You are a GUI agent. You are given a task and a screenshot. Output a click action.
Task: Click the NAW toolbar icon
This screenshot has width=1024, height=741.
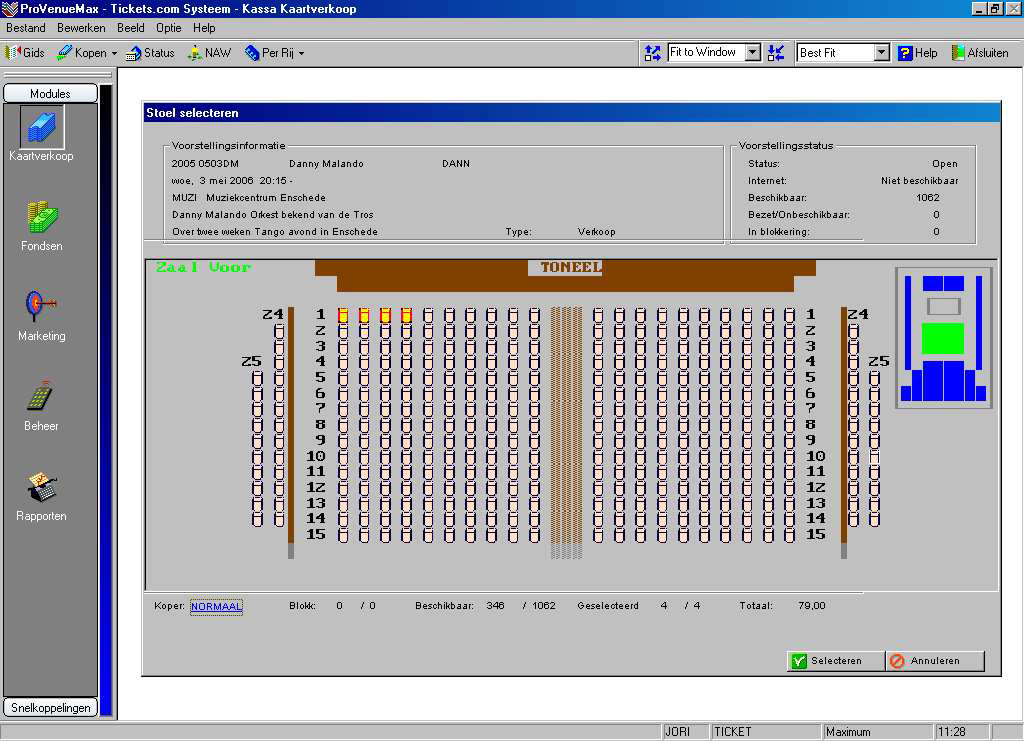195,53
